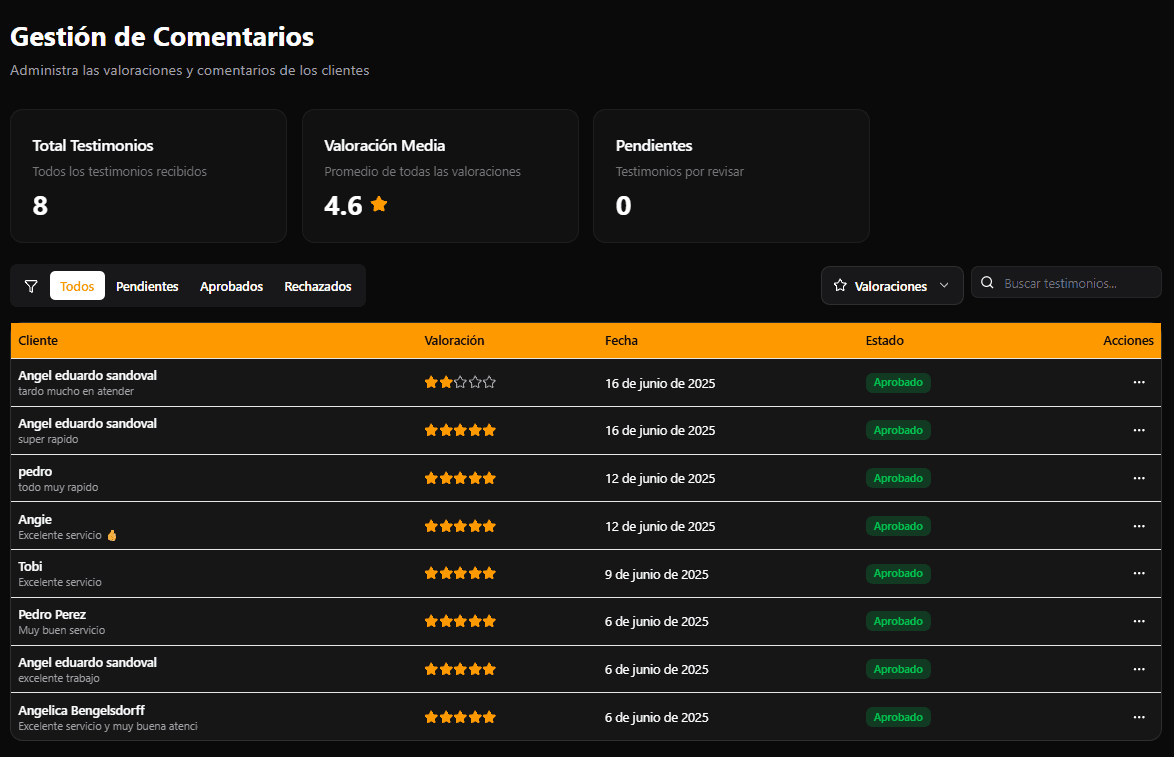Viewport: 1174px width, 757px height.
Task: Click the two-star rating in first row
Action: tap(460, 382)
